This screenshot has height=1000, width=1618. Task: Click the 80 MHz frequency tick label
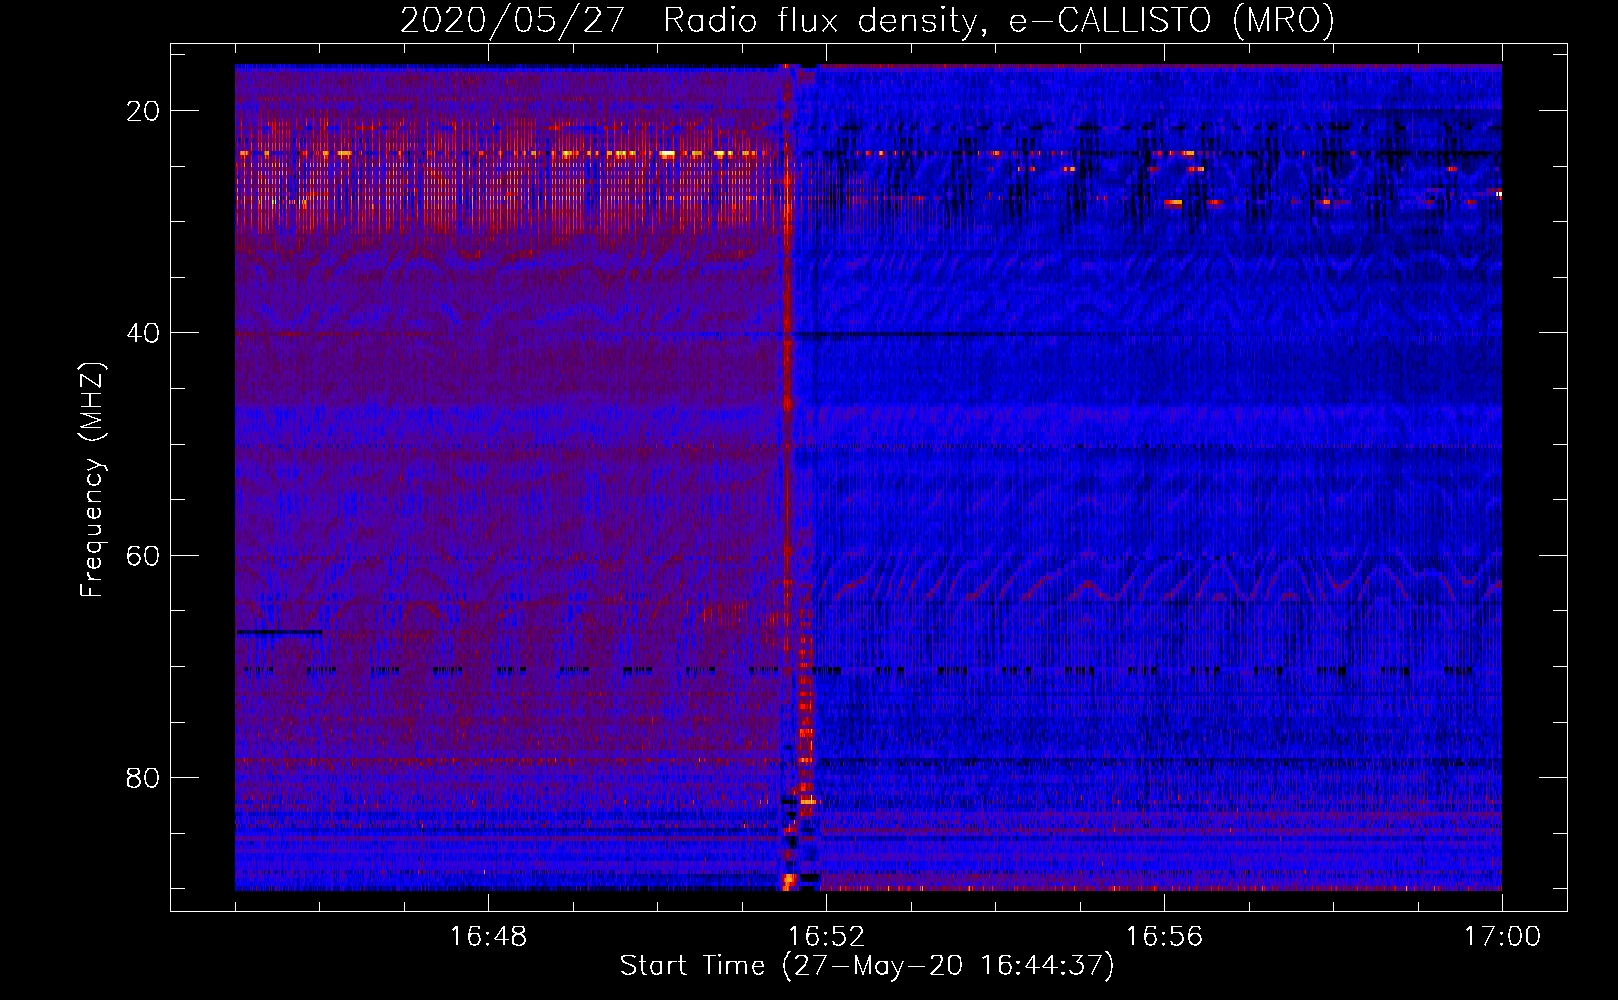(143, 777)
